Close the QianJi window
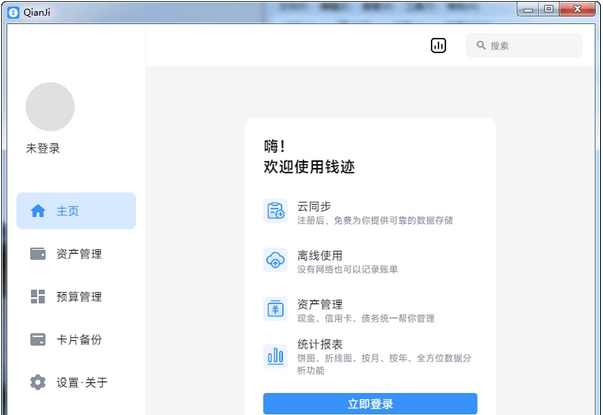 point(577,9)
